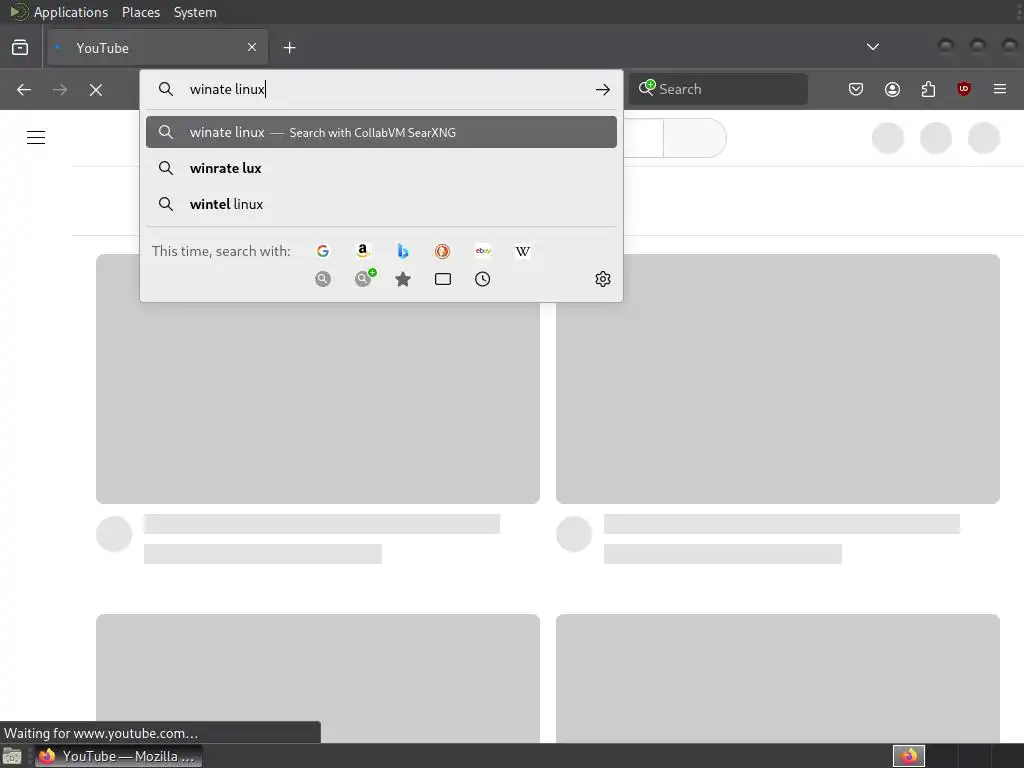Screen dimensions: 1024x768
Task: Open the Pocket save icon
Action: 856,89
